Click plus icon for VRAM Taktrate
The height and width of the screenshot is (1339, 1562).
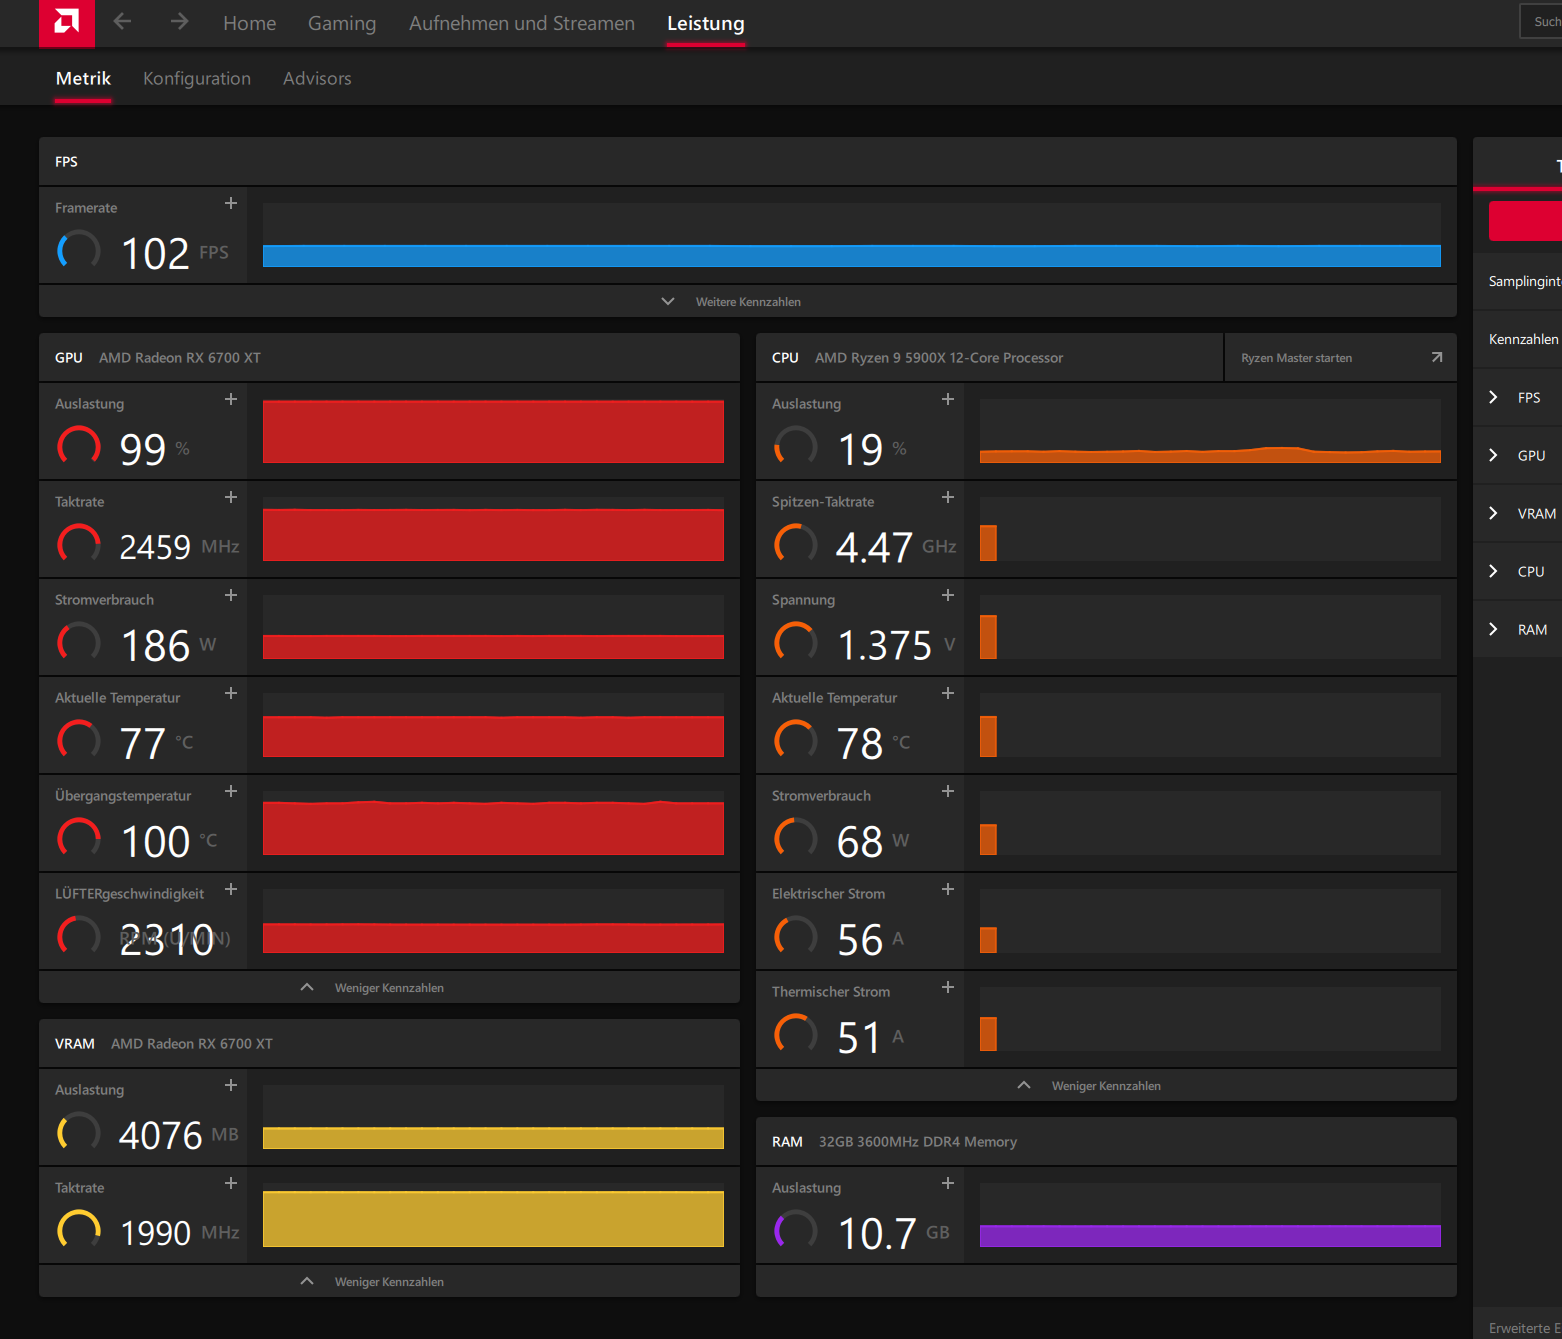coord(231,1183)
